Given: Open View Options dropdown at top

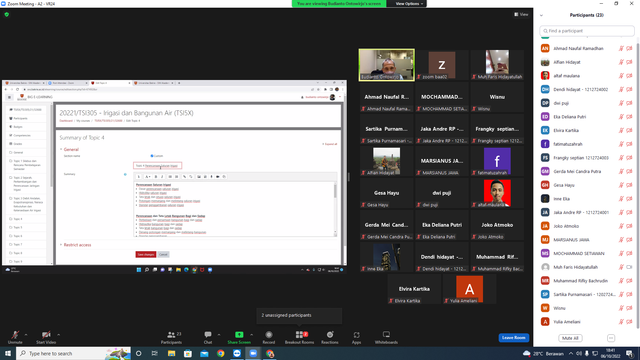Looking at the screenshot, I should pos(409,4).
